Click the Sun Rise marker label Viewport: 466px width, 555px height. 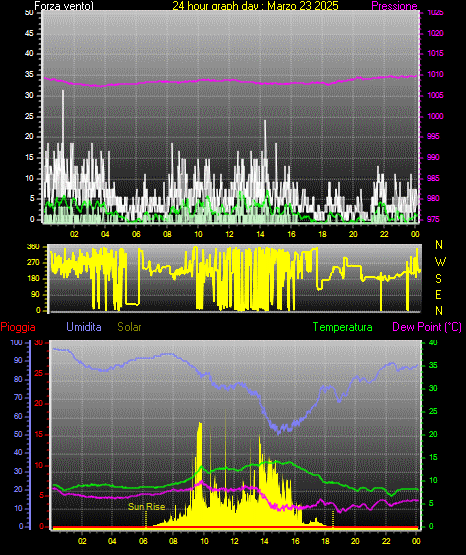pos(146,507)
